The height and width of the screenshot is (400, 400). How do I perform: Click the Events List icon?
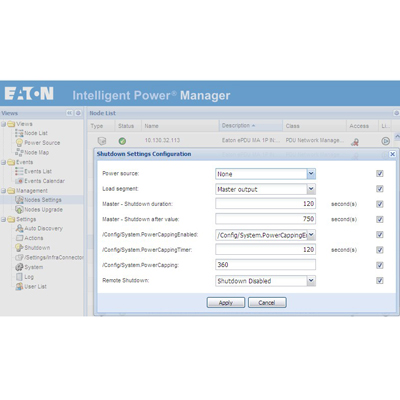click(x=19, y=171)
